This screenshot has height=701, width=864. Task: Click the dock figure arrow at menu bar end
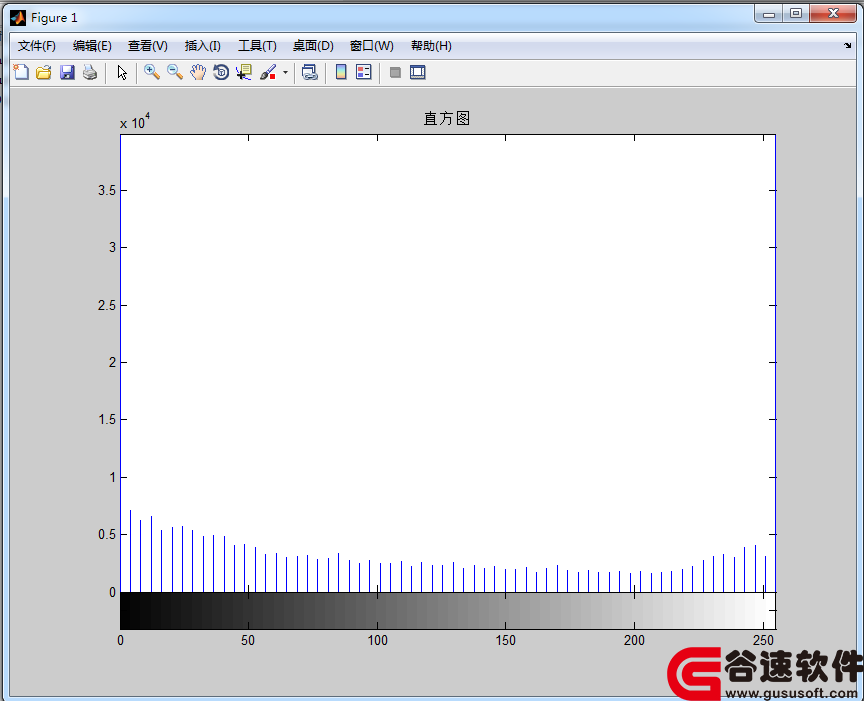[847, 46]
